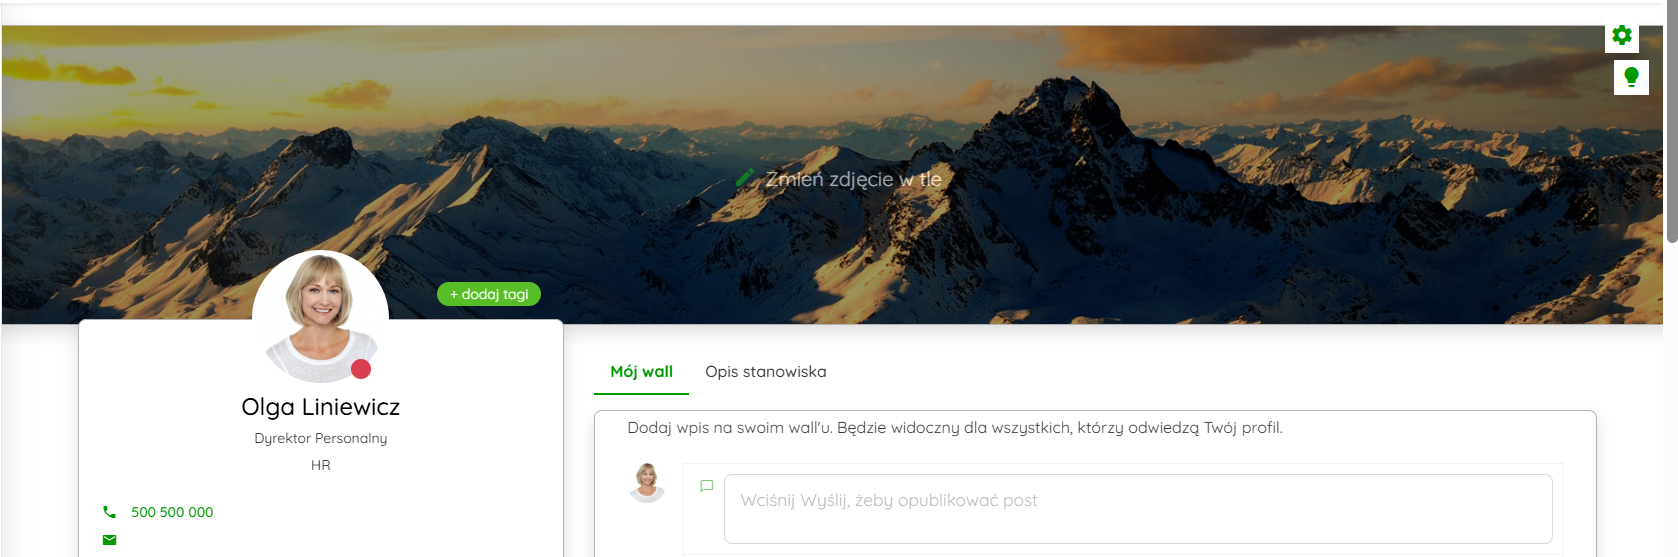
Task: Open settings via the green gear icon
Action: pyautogui.click(x=1622, y=36)
